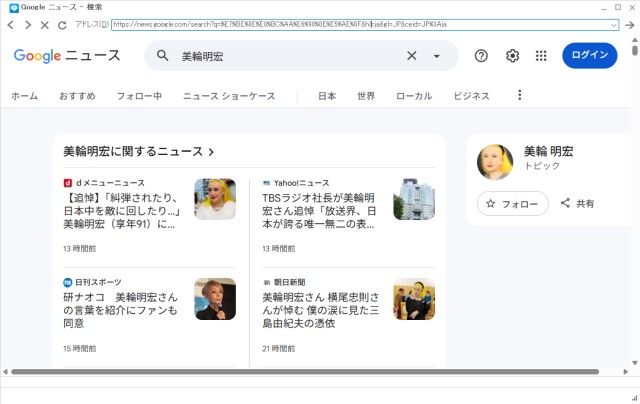Click the vertical scrollbar up arrow
Viewport: 640px width, 404px height.
[635, 40]
